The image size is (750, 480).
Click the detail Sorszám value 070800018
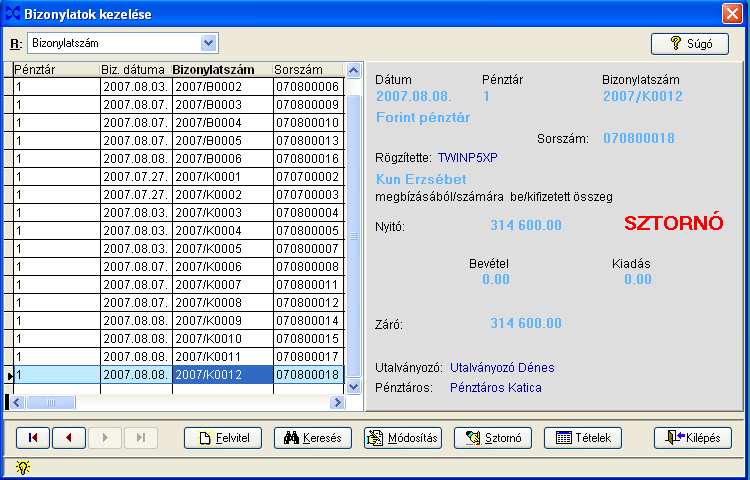pos(639,139)
